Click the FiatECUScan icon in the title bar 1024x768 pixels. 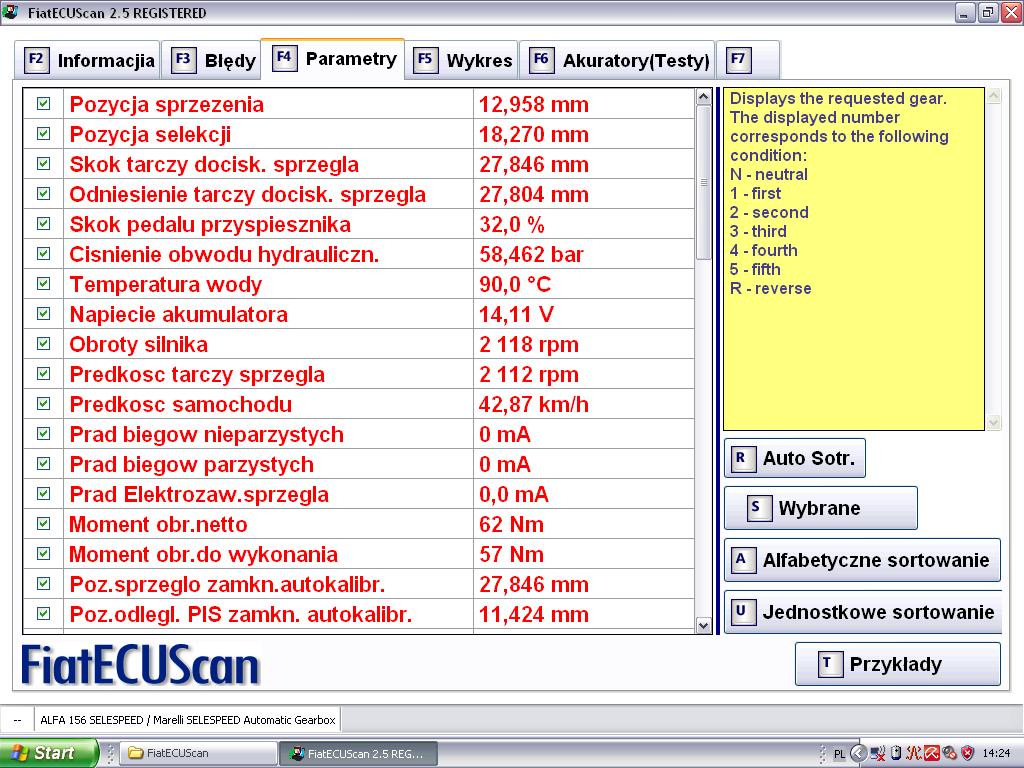point(10,12)
